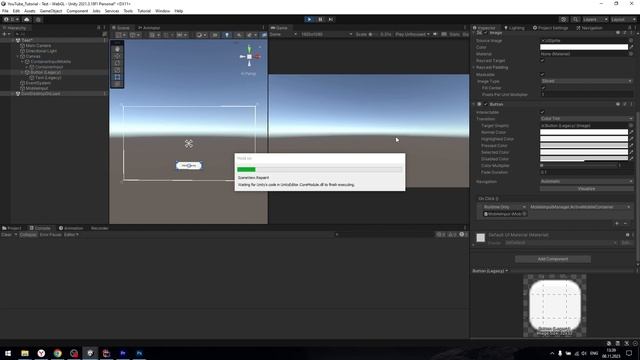
Task: Click the Console Clear button
Action: [x=7, y=235]
